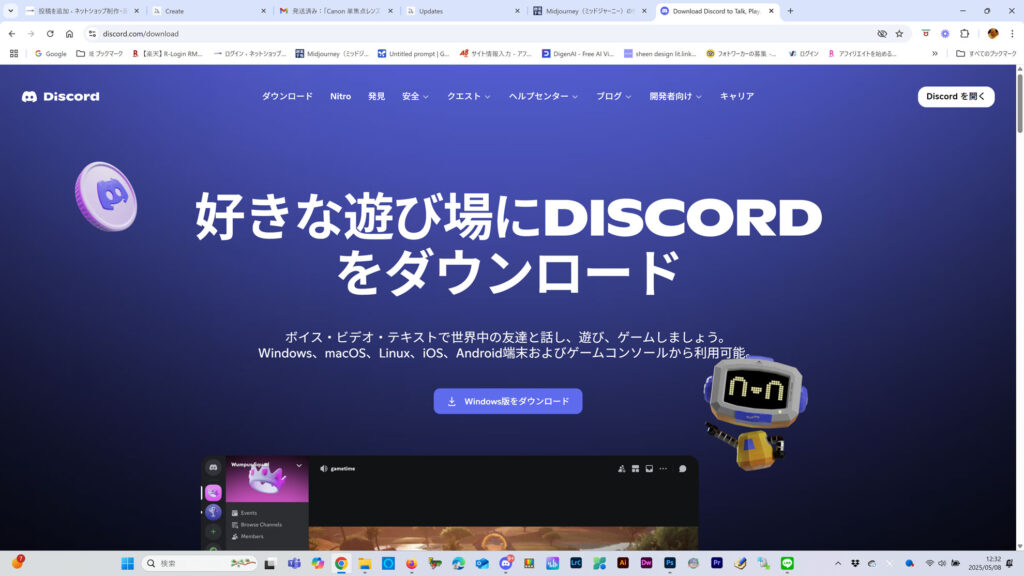Expand the クエスト dropdown menu
Viewport: 1024px width, 576px height.
click(x=468, y=97)
